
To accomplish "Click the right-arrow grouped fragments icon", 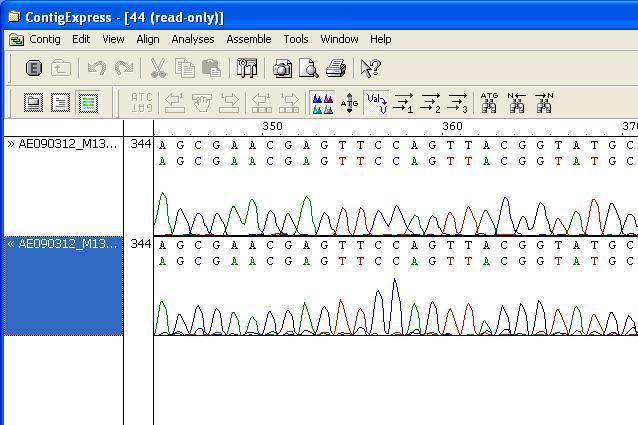I will [x=289, y=102].
